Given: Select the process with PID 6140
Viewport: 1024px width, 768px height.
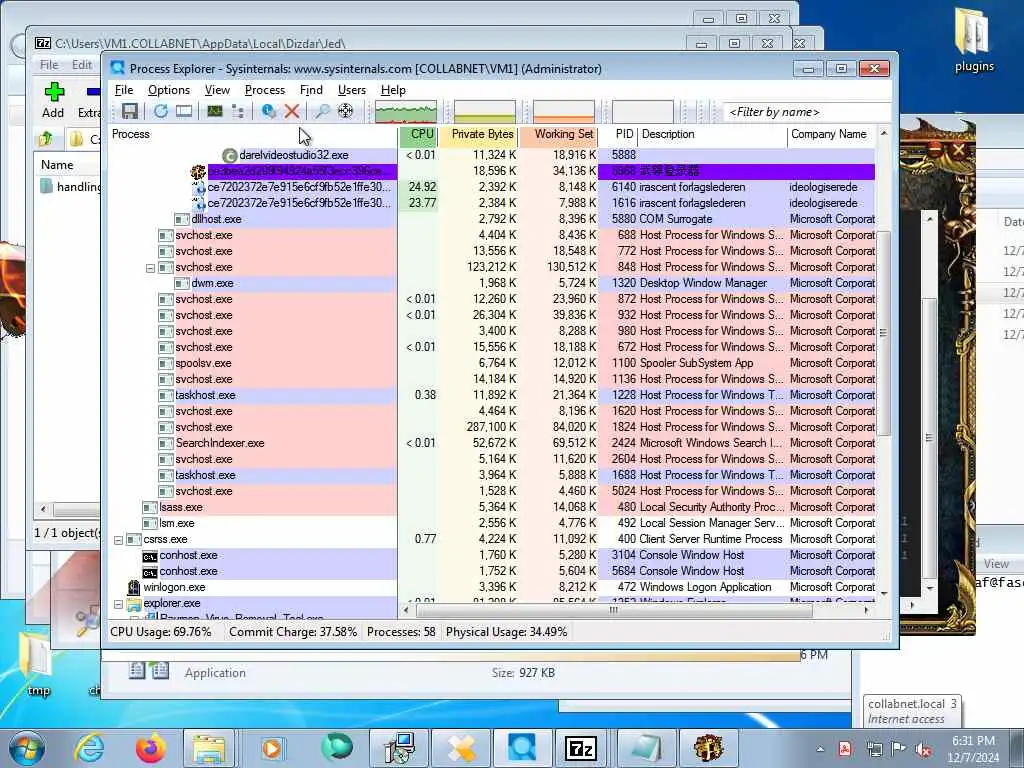Looking at the screenshot, I should click(x=491, y=187).
